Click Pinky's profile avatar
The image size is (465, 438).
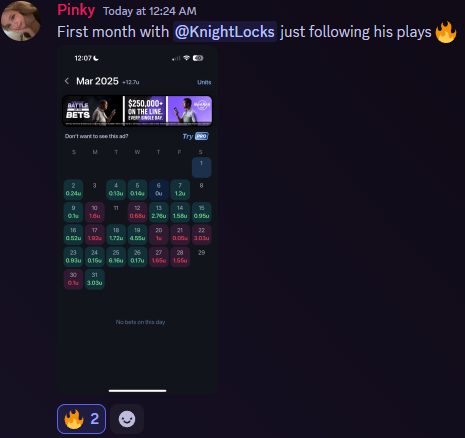[x=21, y=21]
